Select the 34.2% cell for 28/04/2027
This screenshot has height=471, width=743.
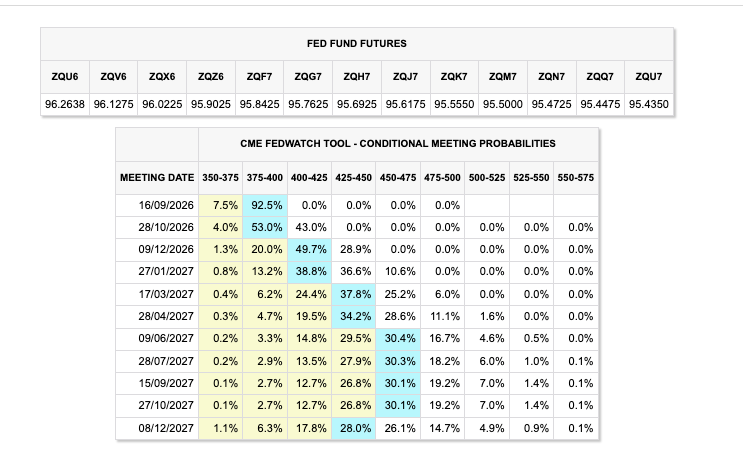coord(353,317)
